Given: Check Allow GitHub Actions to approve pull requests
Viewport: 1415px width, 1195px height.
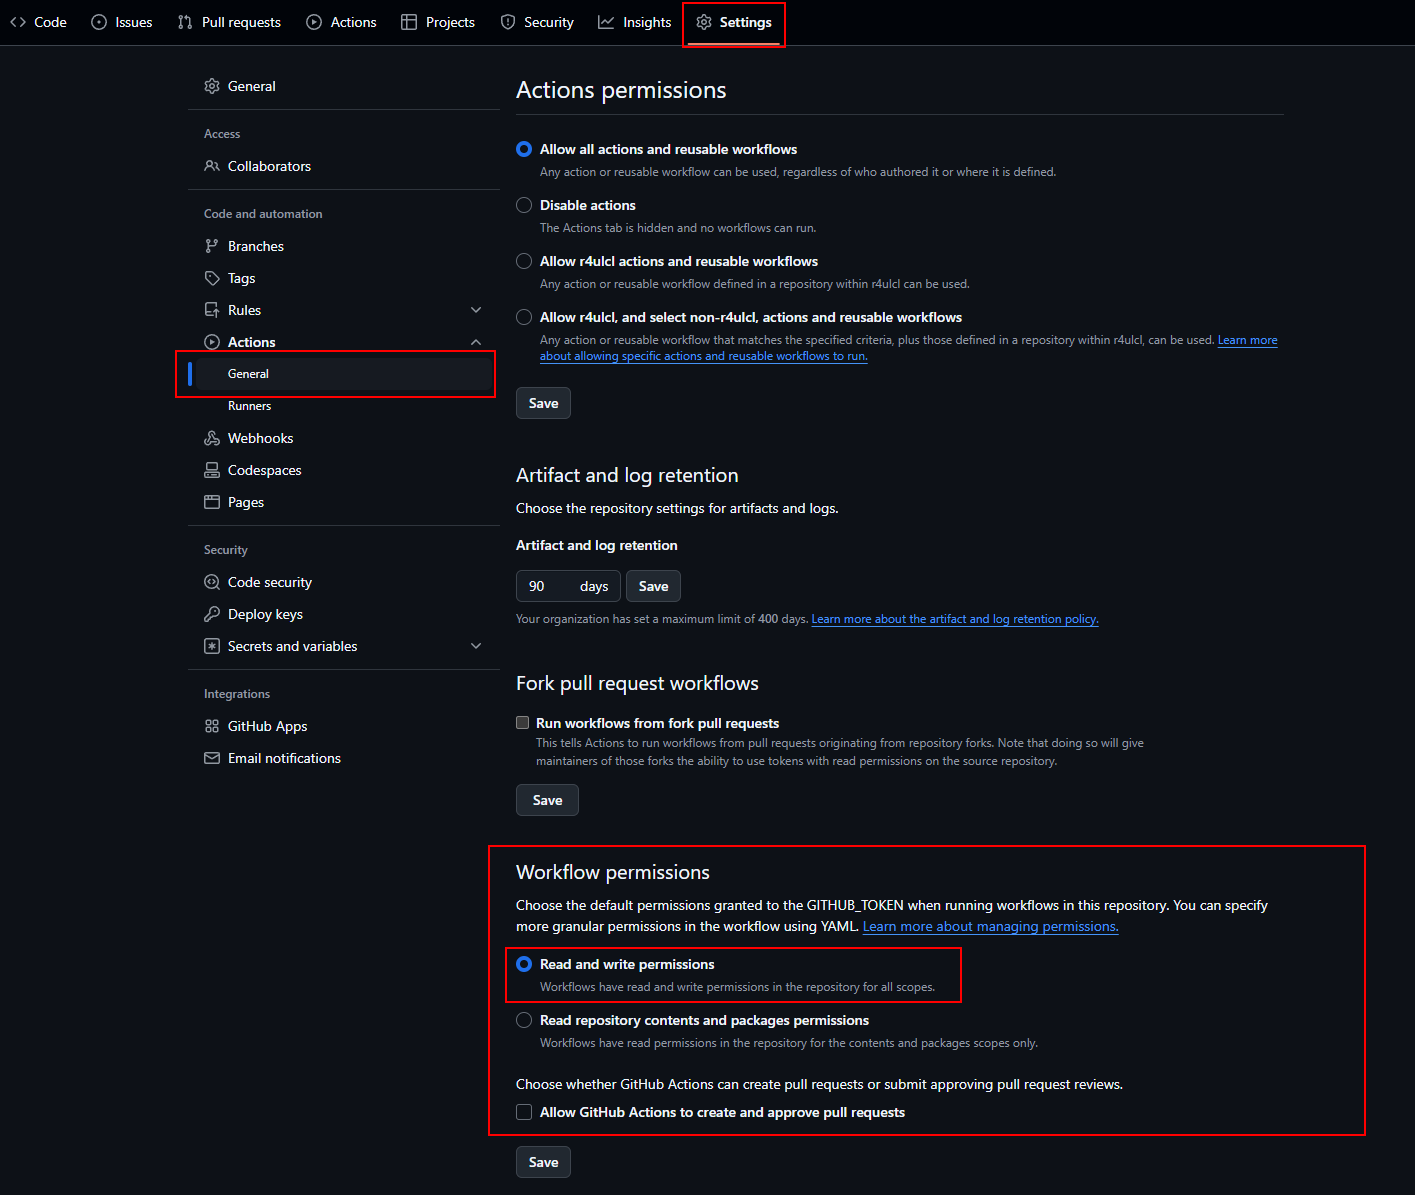Looking at the screenshot, I should [522, 1112].
